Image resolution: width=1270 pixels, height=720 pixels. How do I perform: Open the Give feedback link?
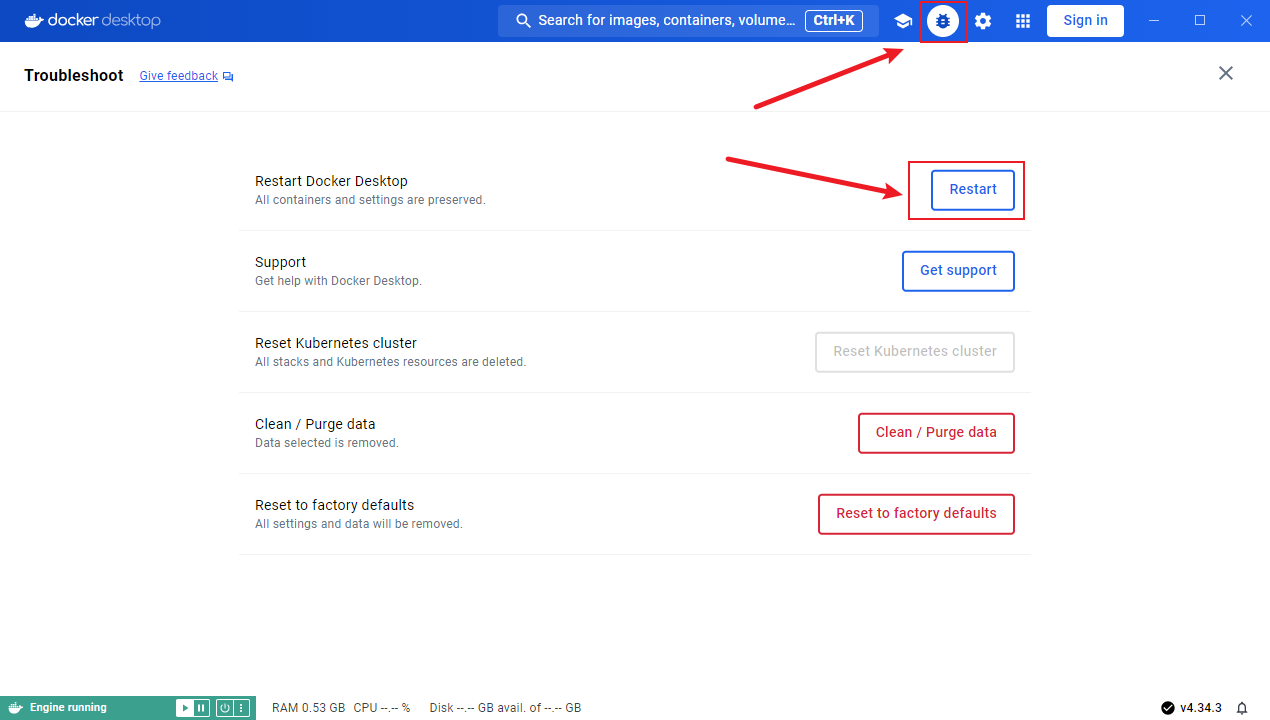pyautogui.click(x=178, y=76)
